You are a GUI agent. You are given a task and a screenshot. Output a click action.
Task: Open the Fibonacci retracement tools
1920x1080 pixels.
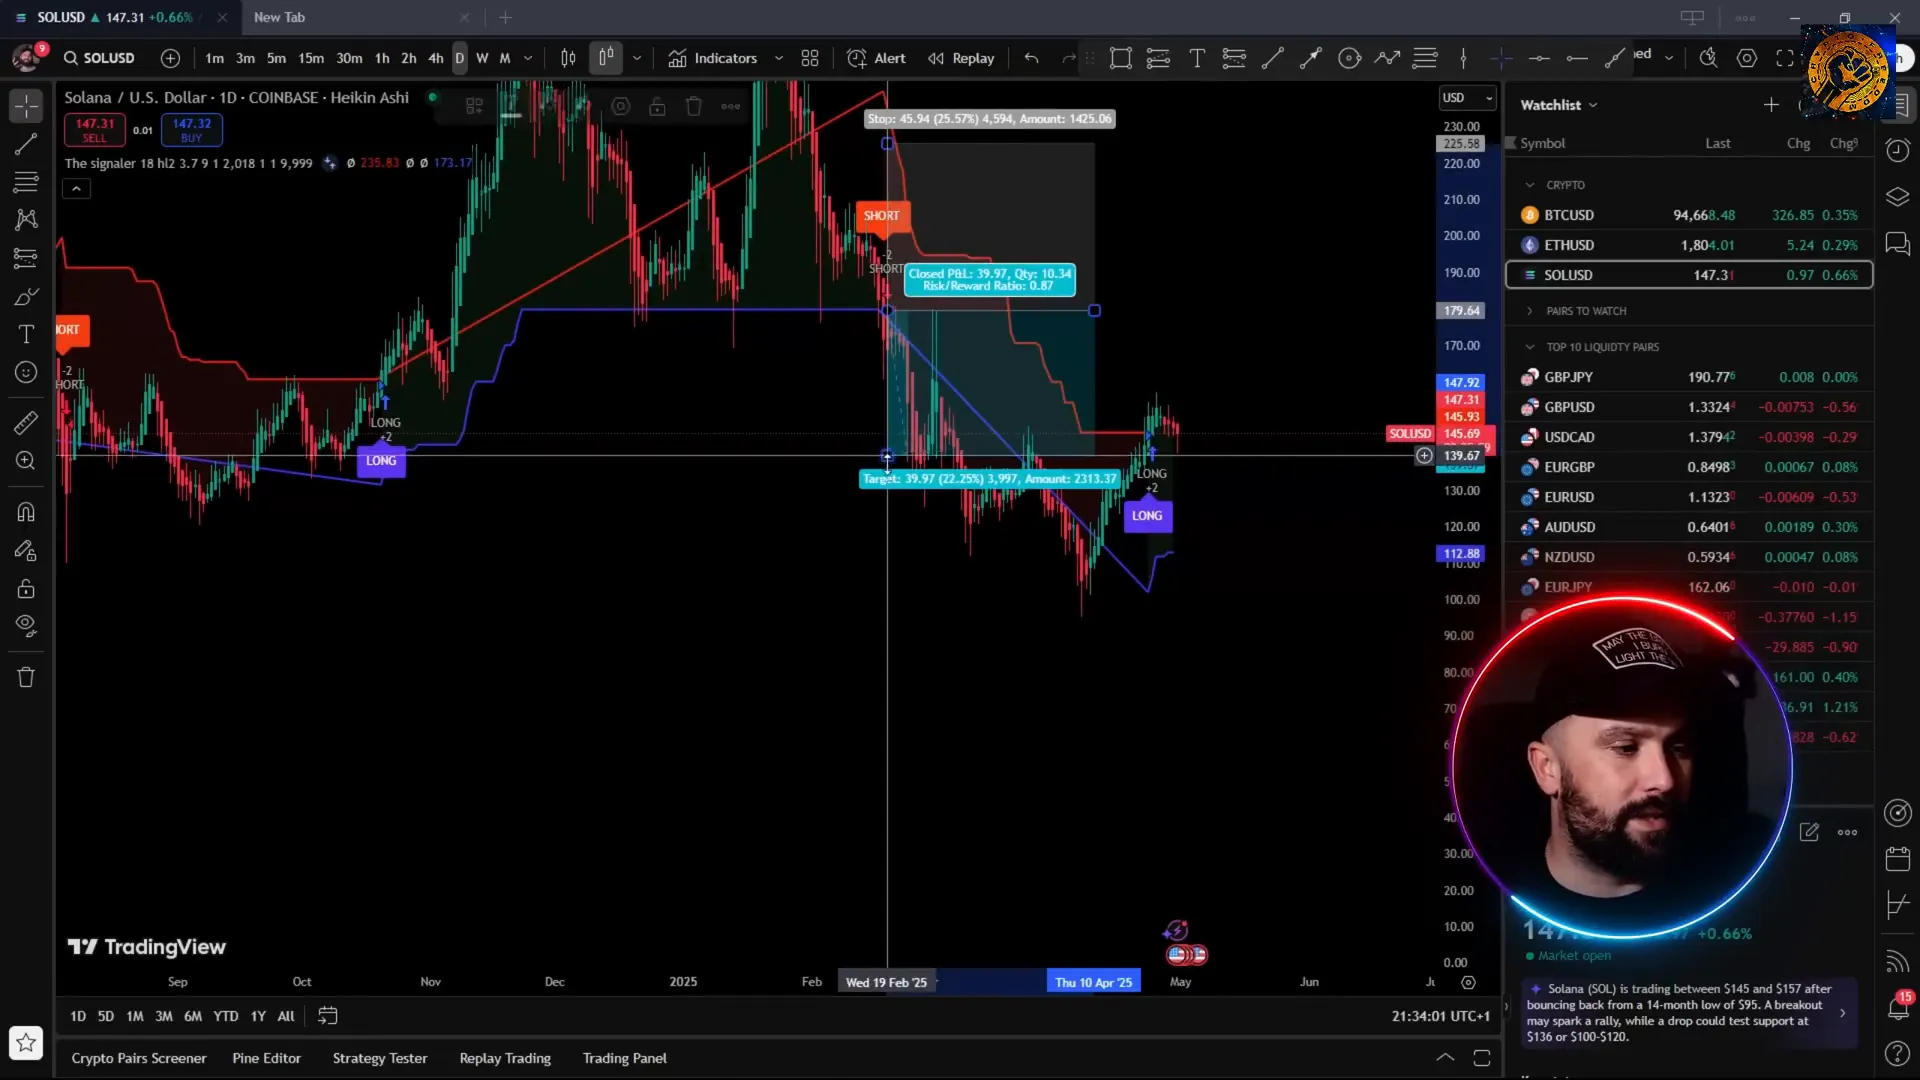click(x=26, y=182)
